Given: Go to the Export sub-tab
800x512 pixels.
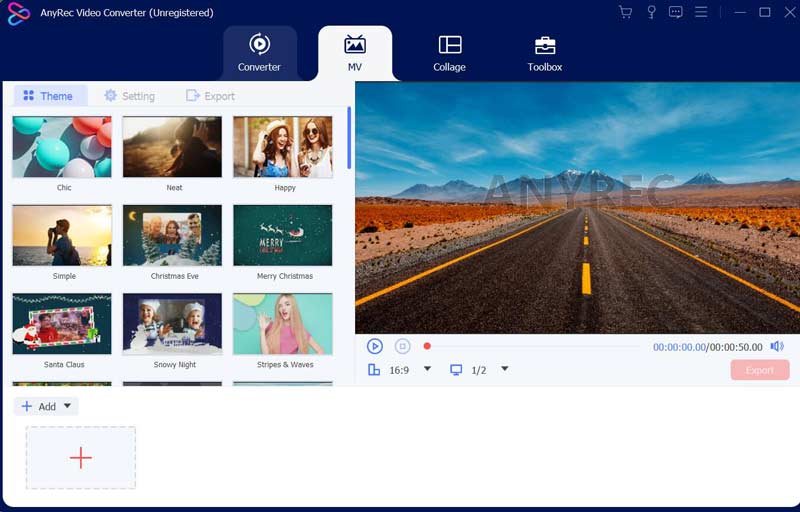Looking at the screenshot, I should click(210, 96).
